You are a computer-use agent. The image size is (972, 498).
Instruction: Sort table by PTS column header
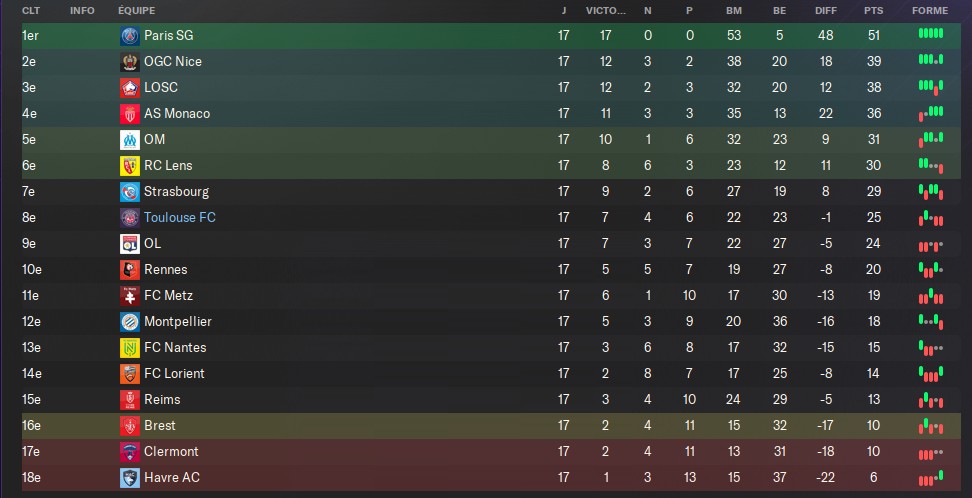[x=873, y=11]
